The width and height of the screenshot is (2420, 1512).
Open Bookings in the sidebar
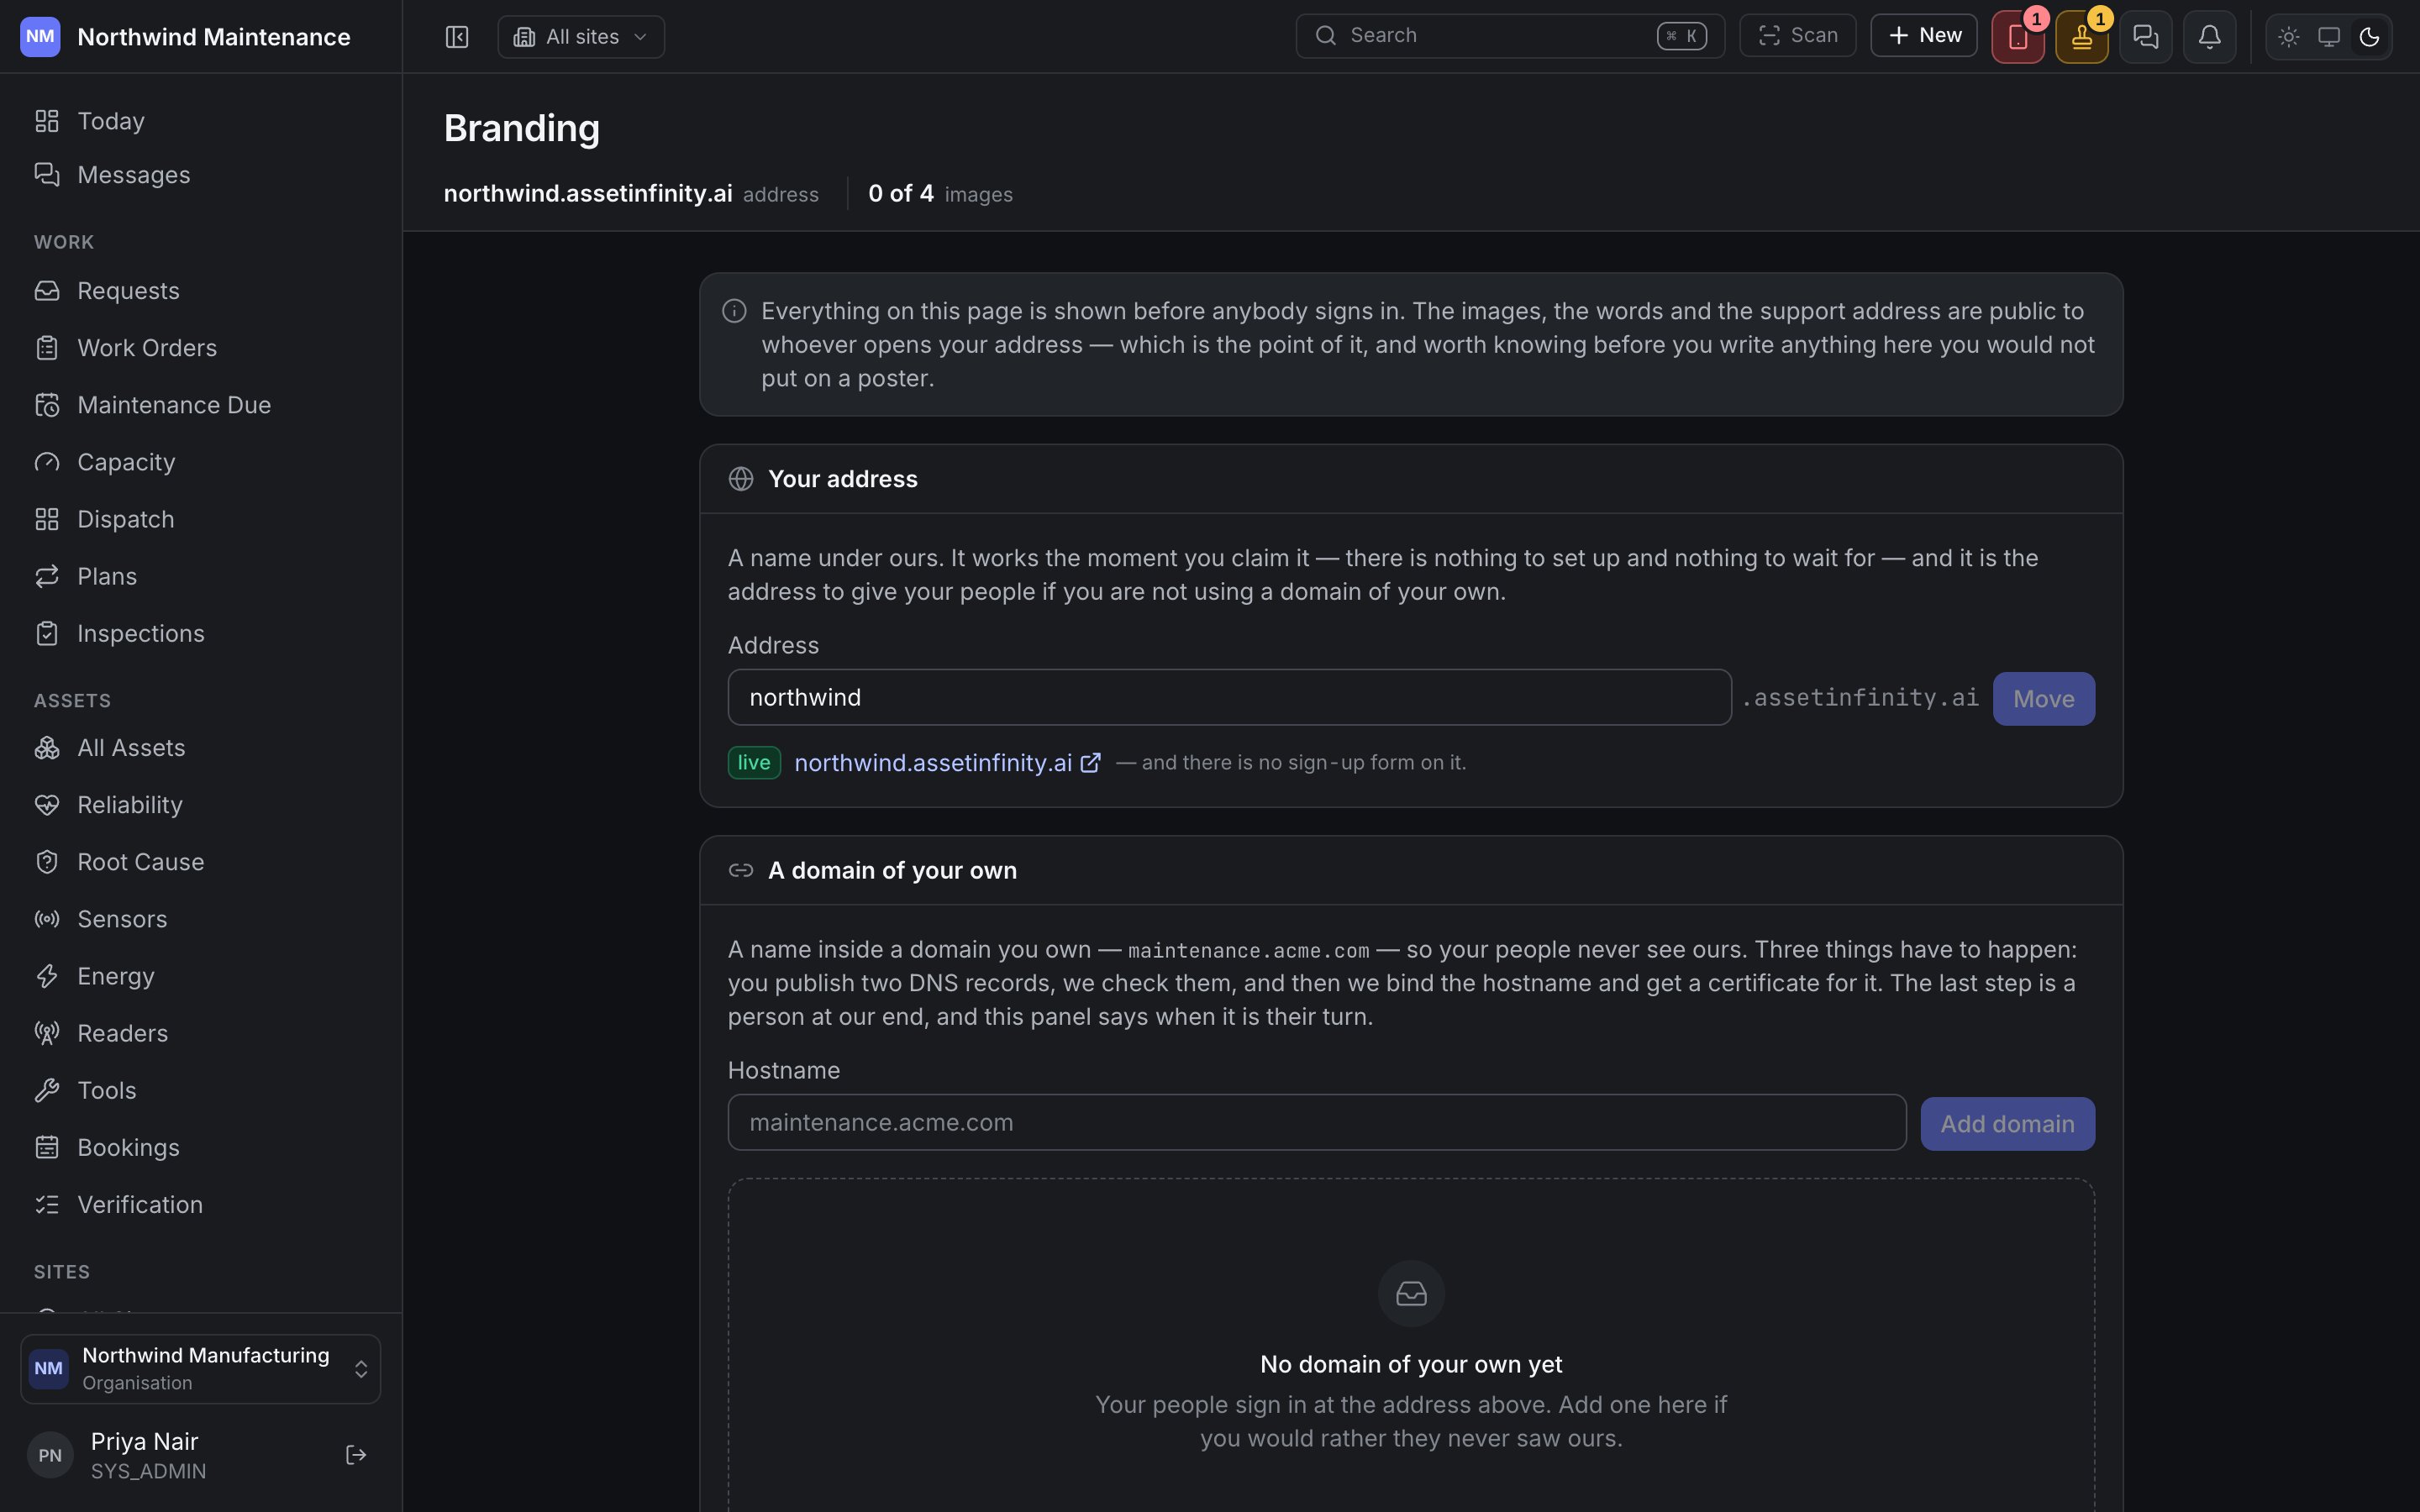point(201,1147)
